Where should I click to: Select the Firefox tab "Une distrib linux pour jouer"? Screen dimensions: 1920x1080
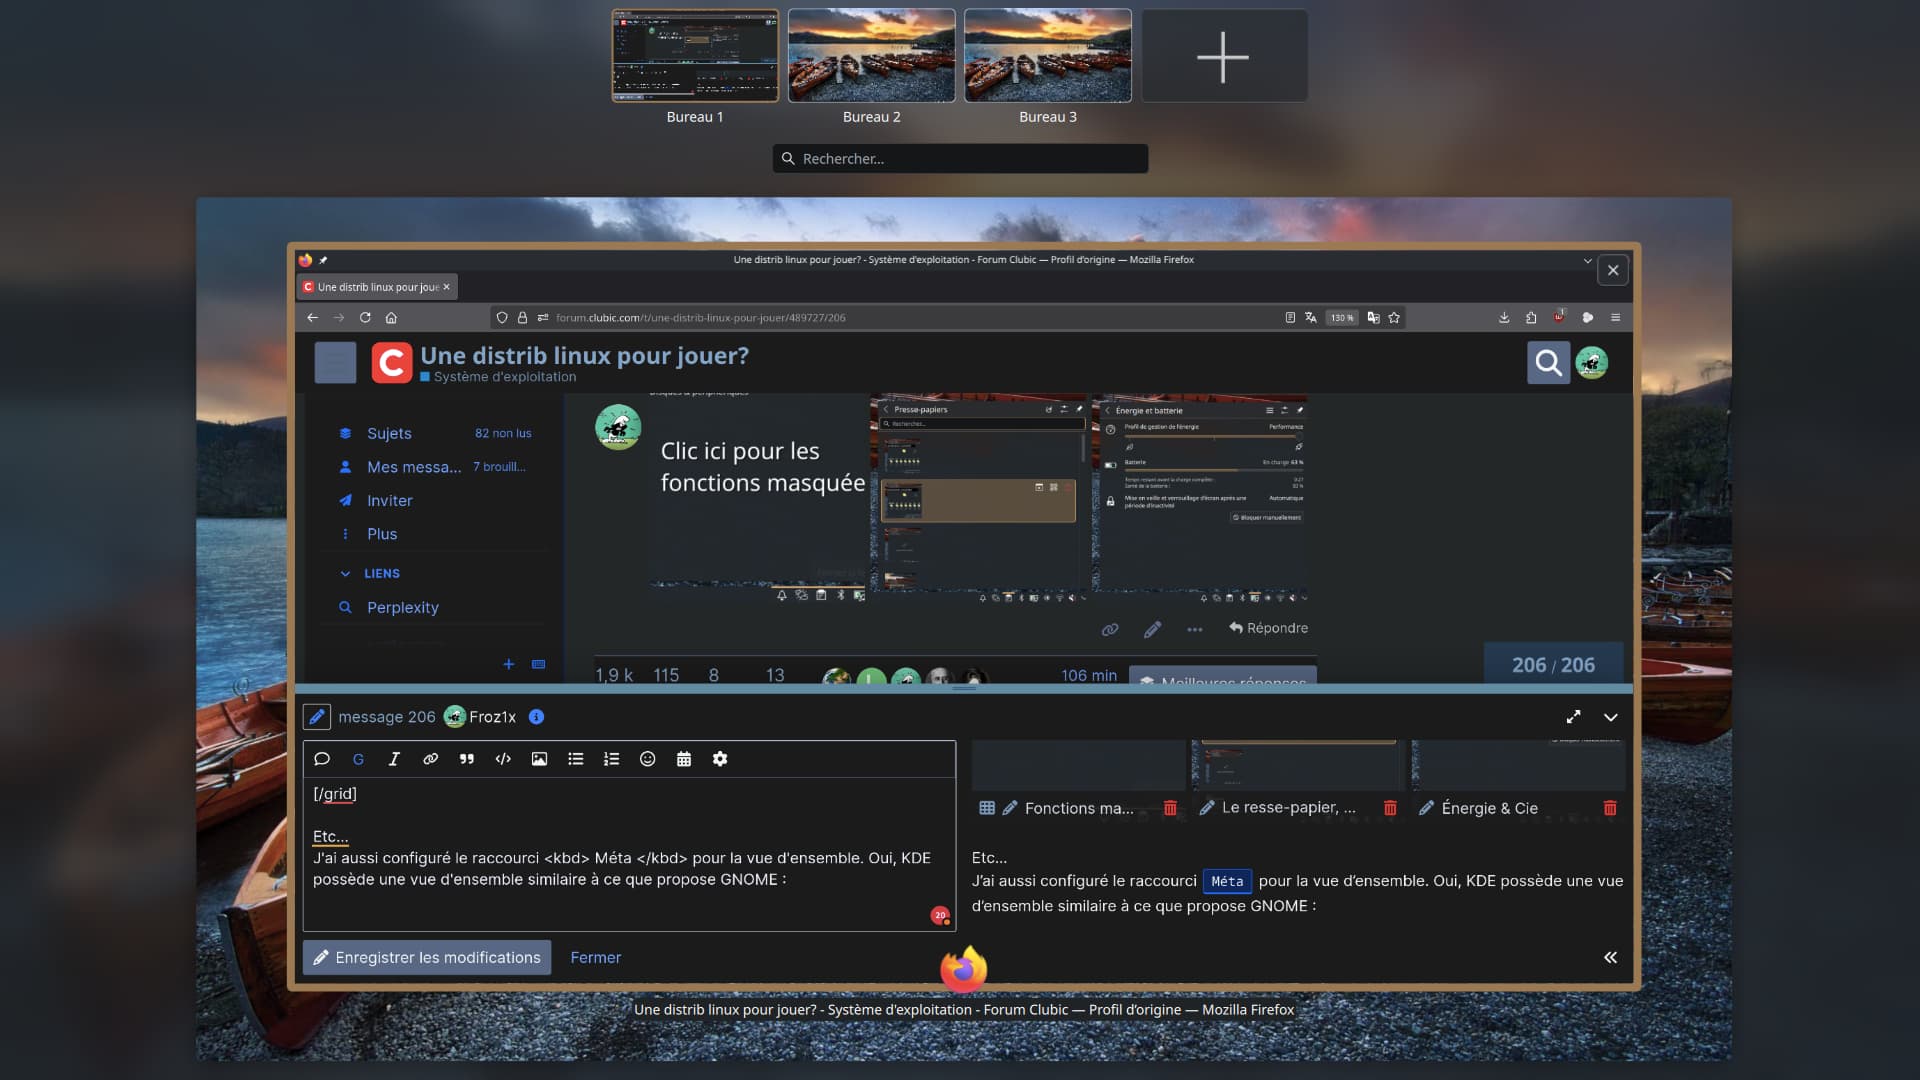pos(375,287)
